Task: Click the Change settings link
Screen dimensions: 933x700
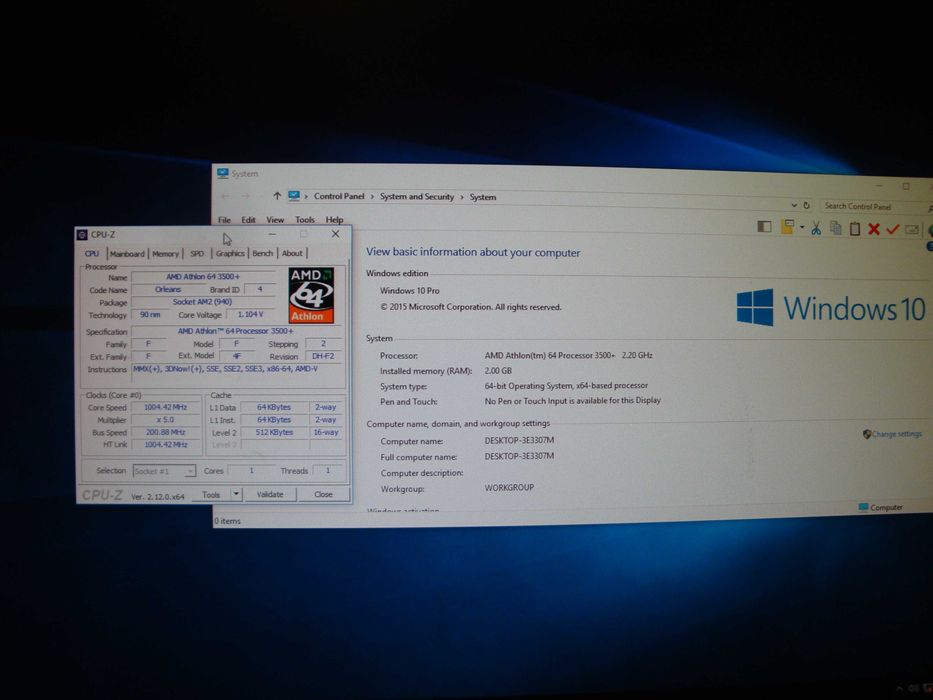Action: [x=896, y=434]
